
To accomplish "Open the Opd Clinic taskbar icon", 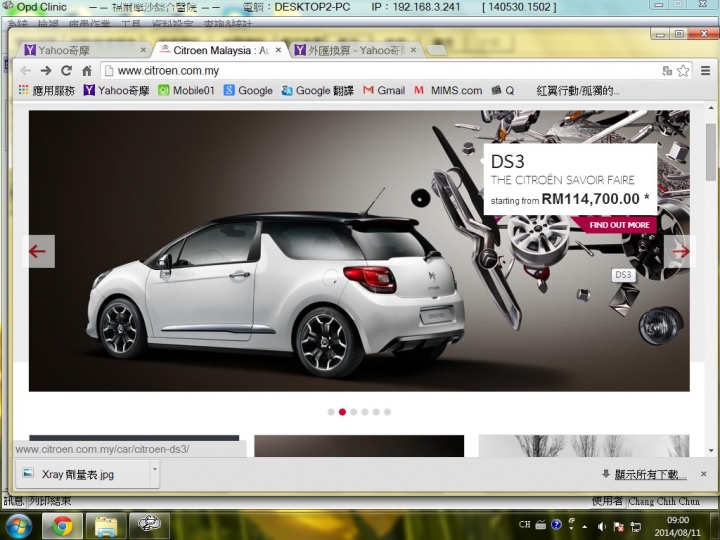I will tap(149, 525).
